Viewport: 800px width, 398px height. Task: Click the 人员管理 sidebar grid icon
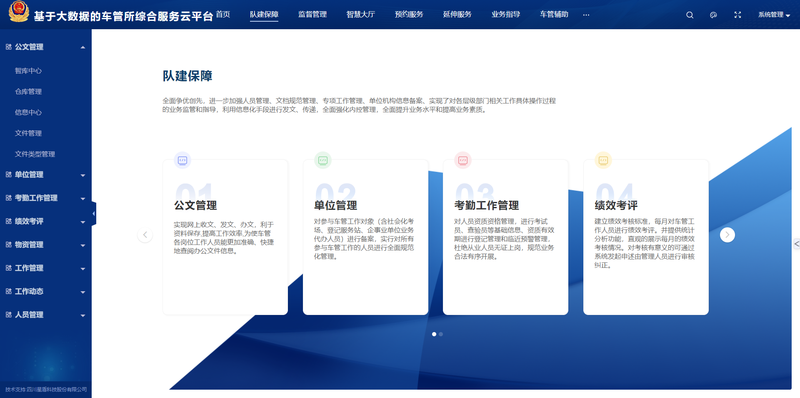click(x=8, y=315)
